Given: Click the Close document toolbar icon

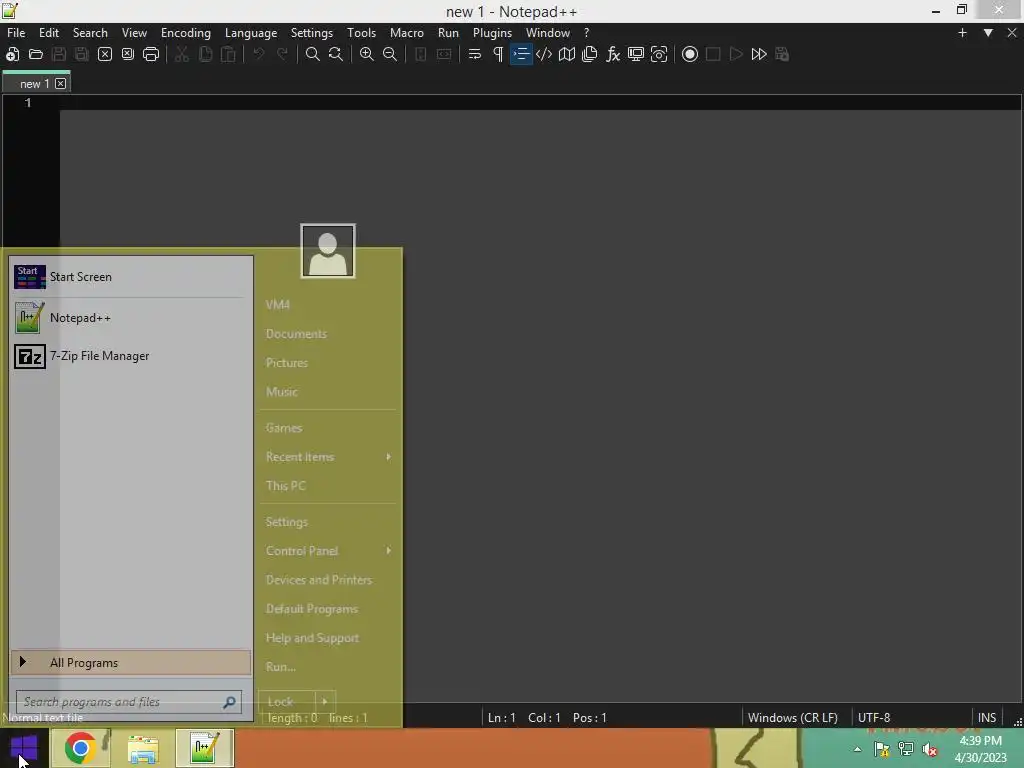Looking at the screenshot, I should [x=104, y=54].
